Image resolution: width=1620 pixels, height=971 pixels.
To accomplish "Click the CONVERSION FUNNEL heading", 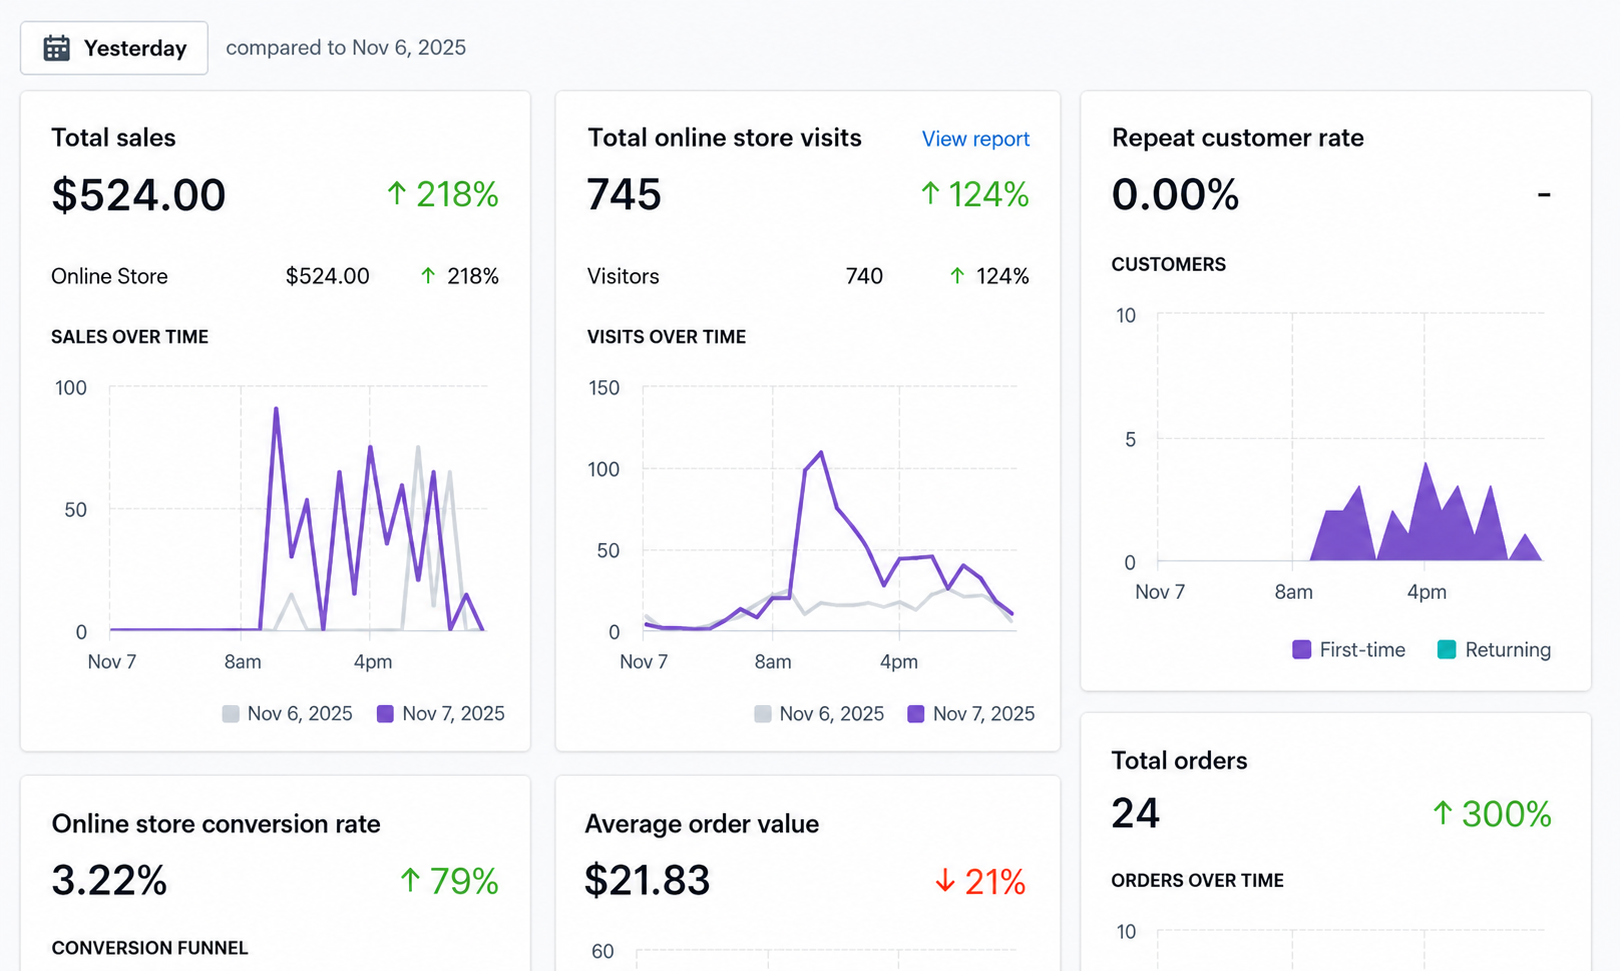I will click(150, 948).
